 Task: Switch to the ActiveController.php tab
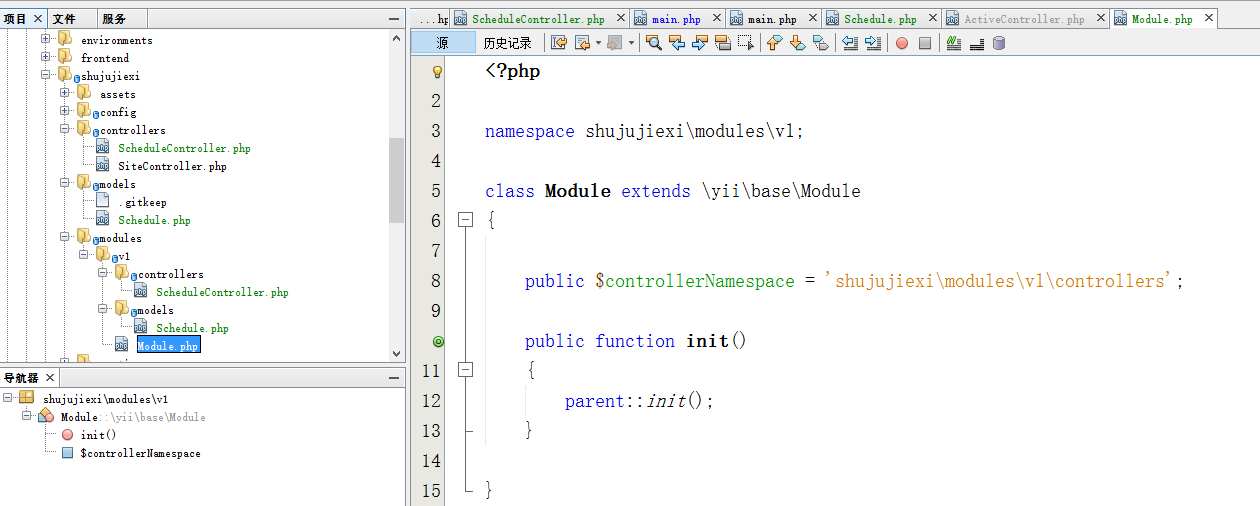click(x=1024, y=19)
